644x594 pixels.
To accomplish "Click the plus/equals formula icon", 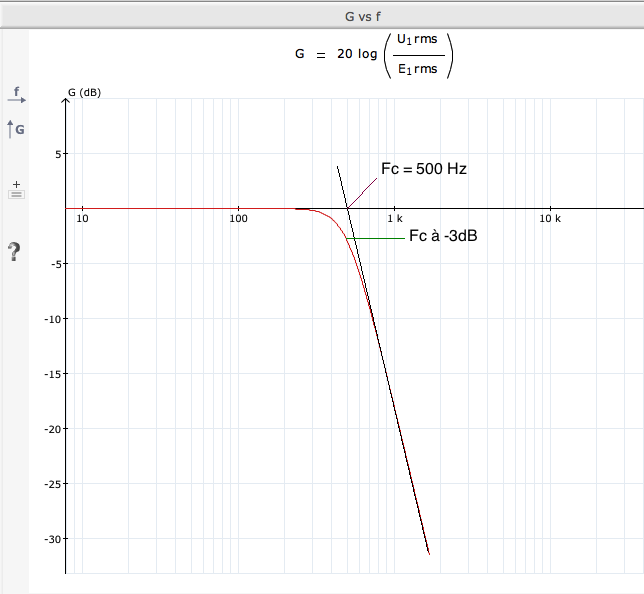I will click(16, 190).
